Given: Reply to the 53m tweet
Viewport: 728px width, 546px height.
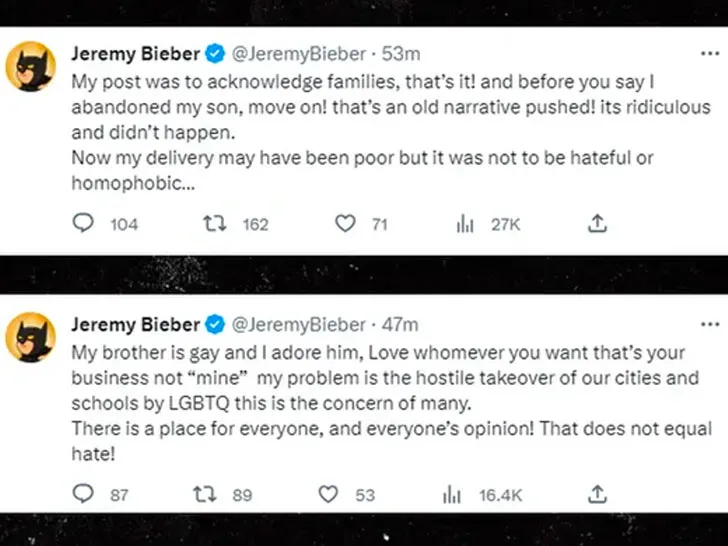Looking at the screenshot, I should (x=86, y=224).
